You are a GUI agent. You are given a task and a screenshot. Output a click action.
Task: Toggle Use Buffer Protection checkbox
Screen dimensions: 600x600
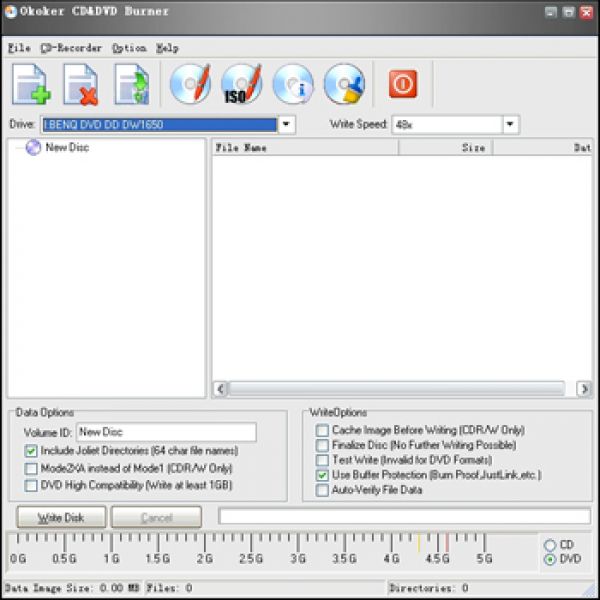pyautogui.click(x=322, y=475)
